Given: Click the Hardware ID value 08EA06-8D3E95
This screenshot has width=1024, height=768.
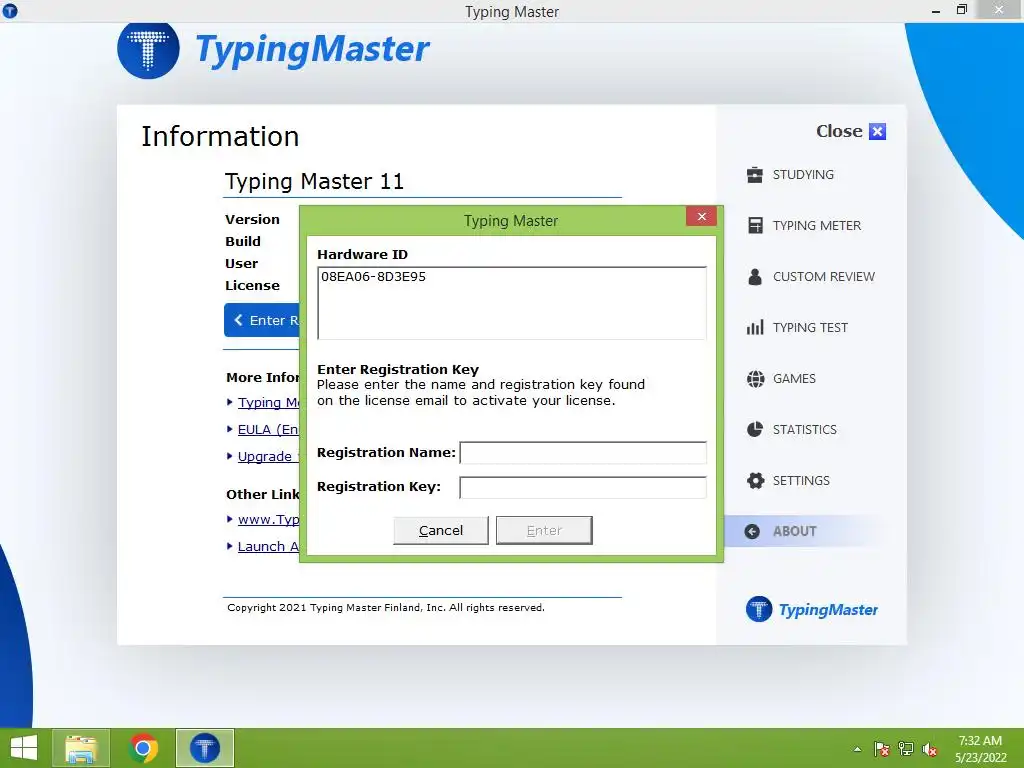Looking at the screenshot, I should tap(374, 277).
